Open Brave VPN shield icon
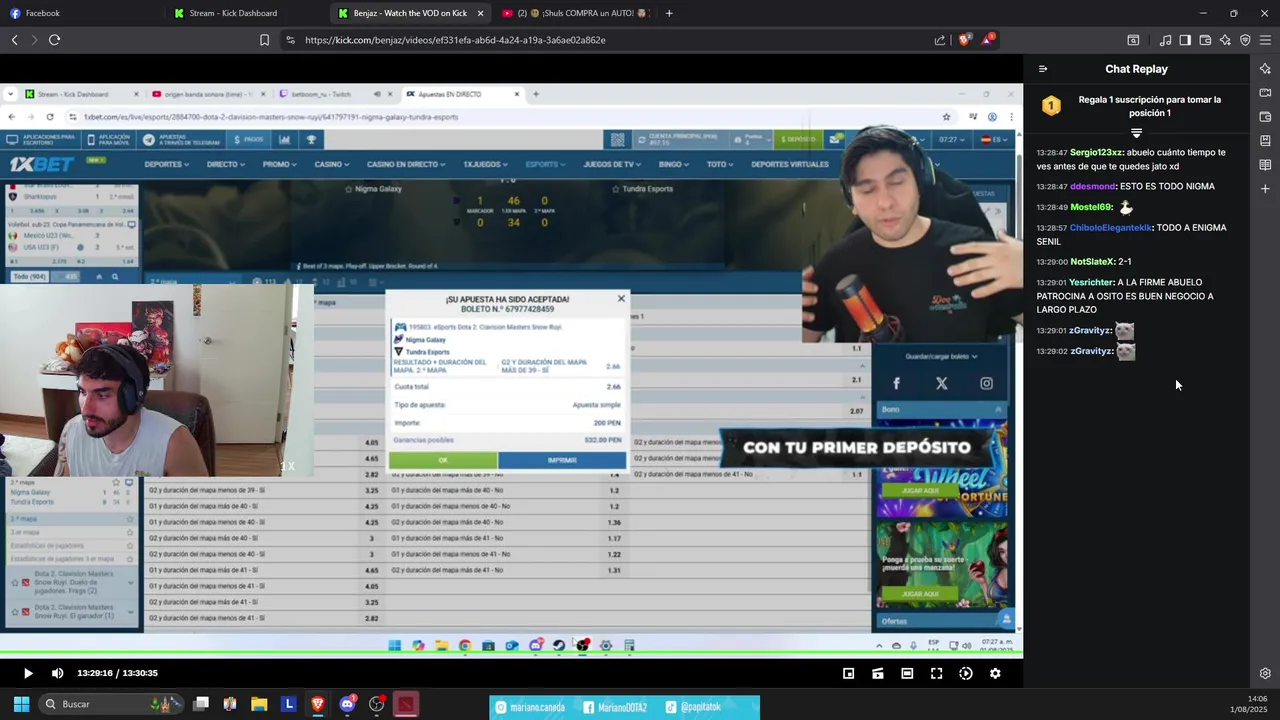The width and height of the screenshot is (1280, 720). [x=1245, y=40]
